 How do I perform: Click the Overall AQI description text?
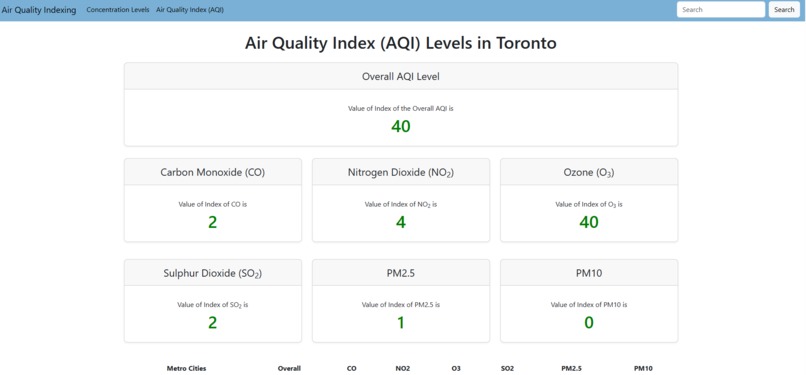(400, 109)
